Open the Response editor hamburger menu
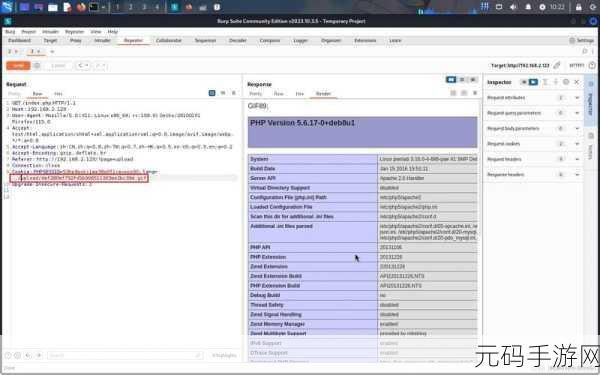The image size is (600, 375). (475, 93)
